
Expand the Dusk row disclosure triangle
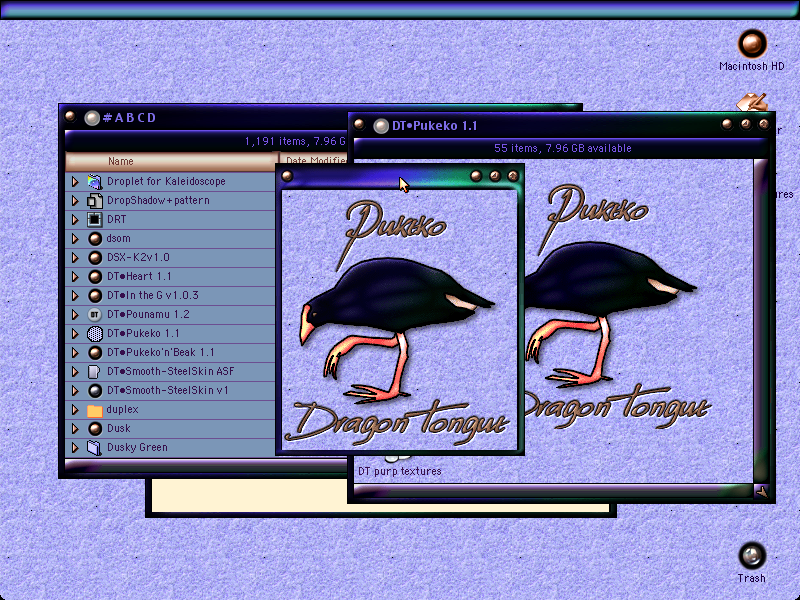(75, 429)
